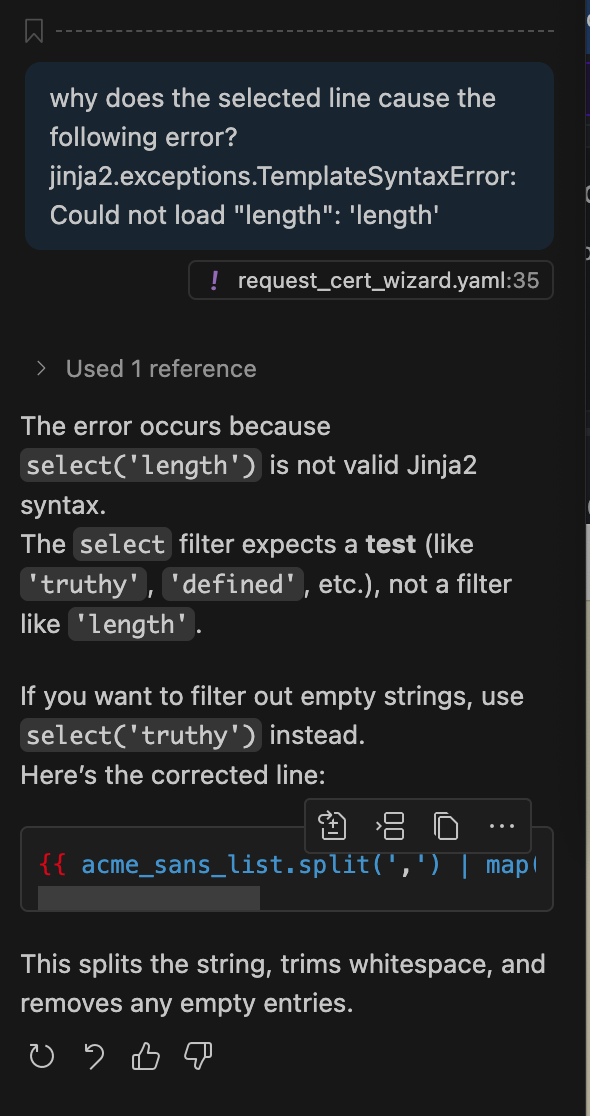Viewport: 590px width, 1116px height.
Task: Expand the 'Used 1 reference' section
Action: [160, 368]
